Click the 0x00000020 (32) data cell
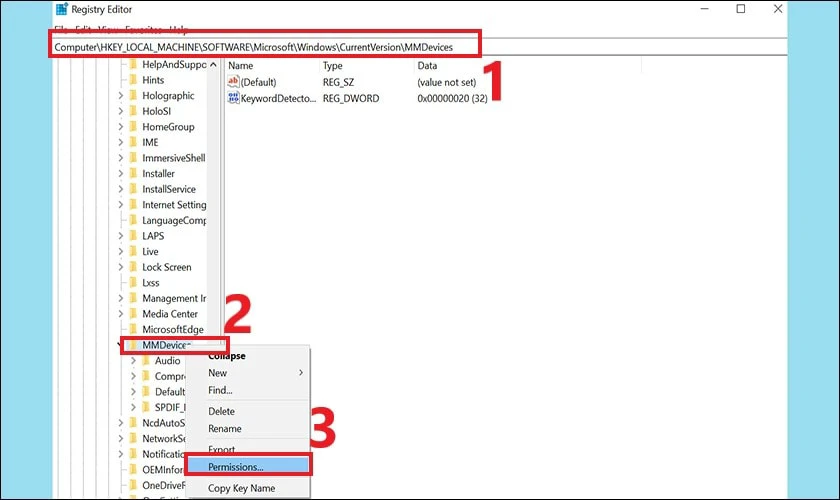Viewport: 840px width, 500px height. (x=452, y=98)
